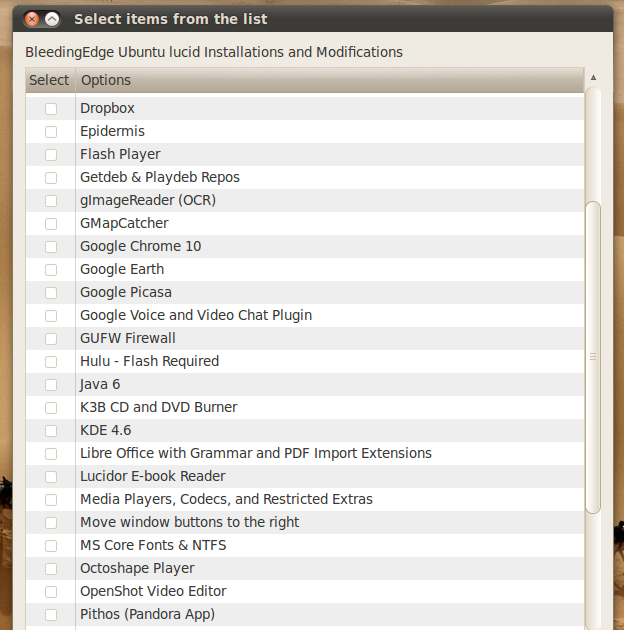Click the GUFW Firewall label

(128, 338)
